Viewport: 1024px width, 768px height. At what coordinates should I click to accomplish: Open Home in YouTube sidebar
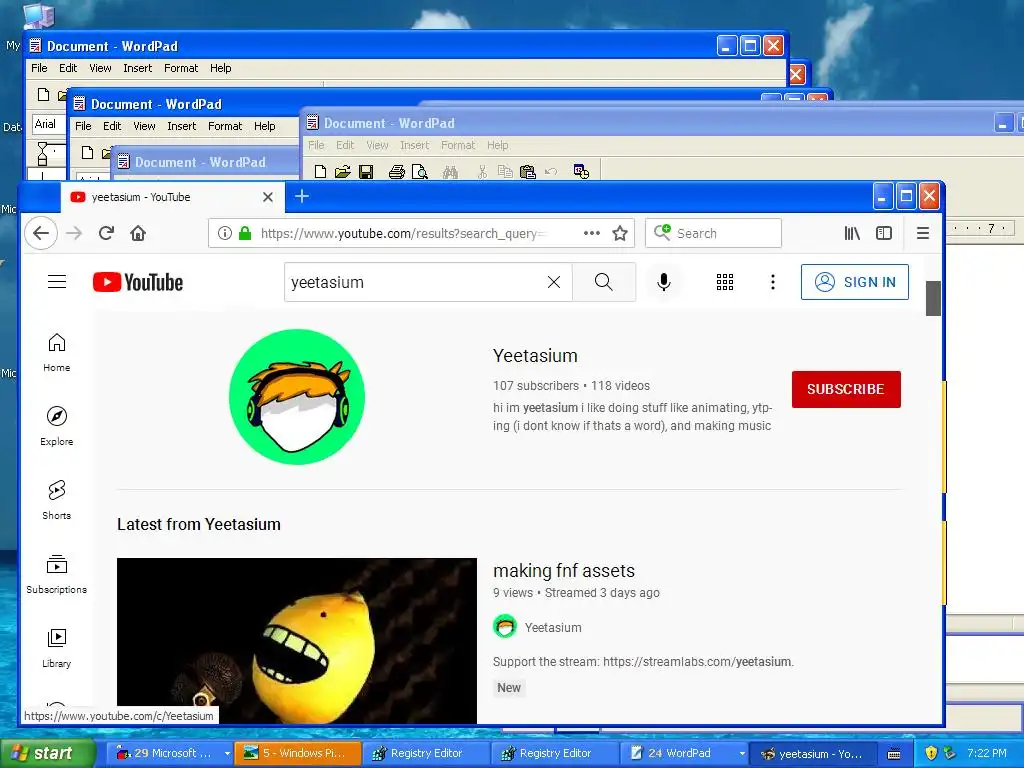point(57,353)
